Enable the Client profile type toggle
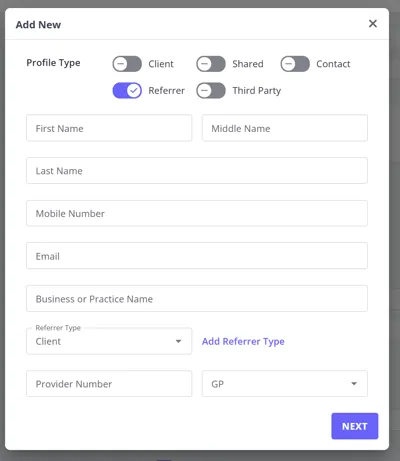This screenshot has width=400, height=461. click(x=127, y=64)
